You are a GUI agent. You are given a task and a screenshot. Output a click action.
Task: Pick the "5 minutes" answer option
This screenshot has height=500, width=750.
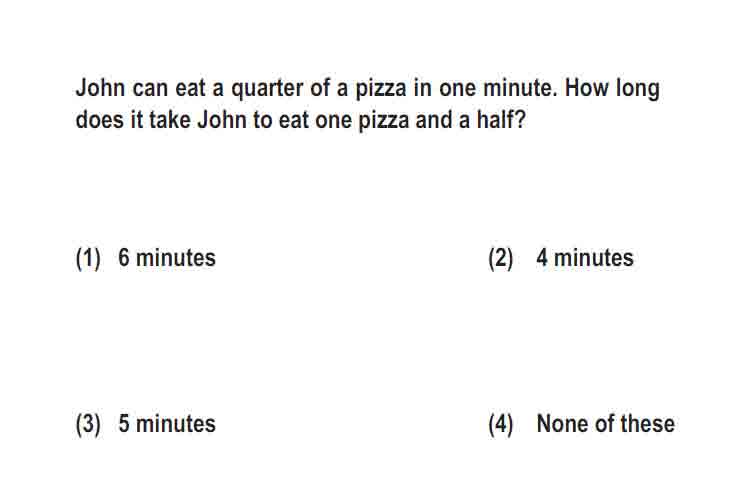(166, 424)
